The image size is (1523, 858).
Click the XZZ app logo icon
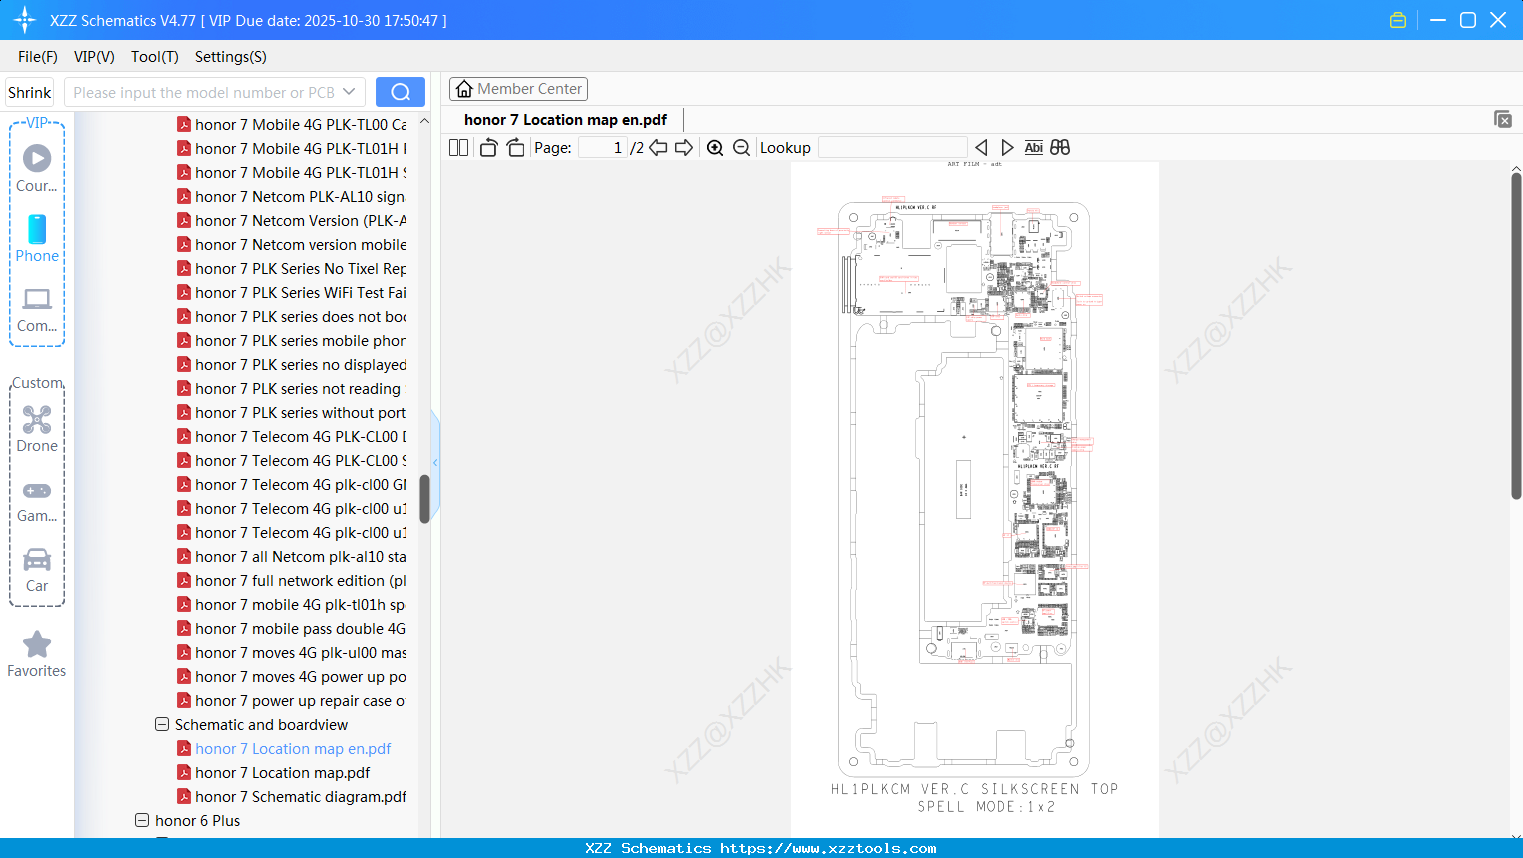[25, 20]
